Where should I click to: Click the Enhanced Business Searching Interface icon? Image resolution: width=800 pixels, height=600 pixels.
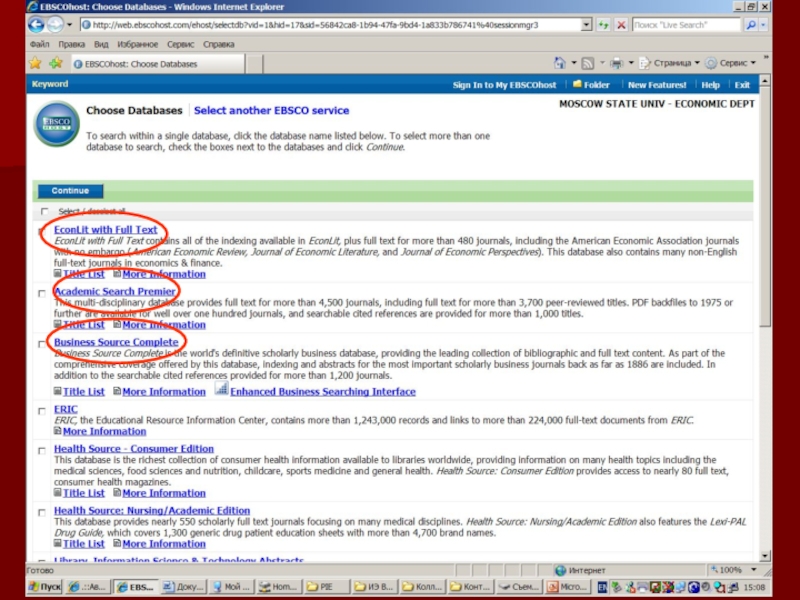221,390
